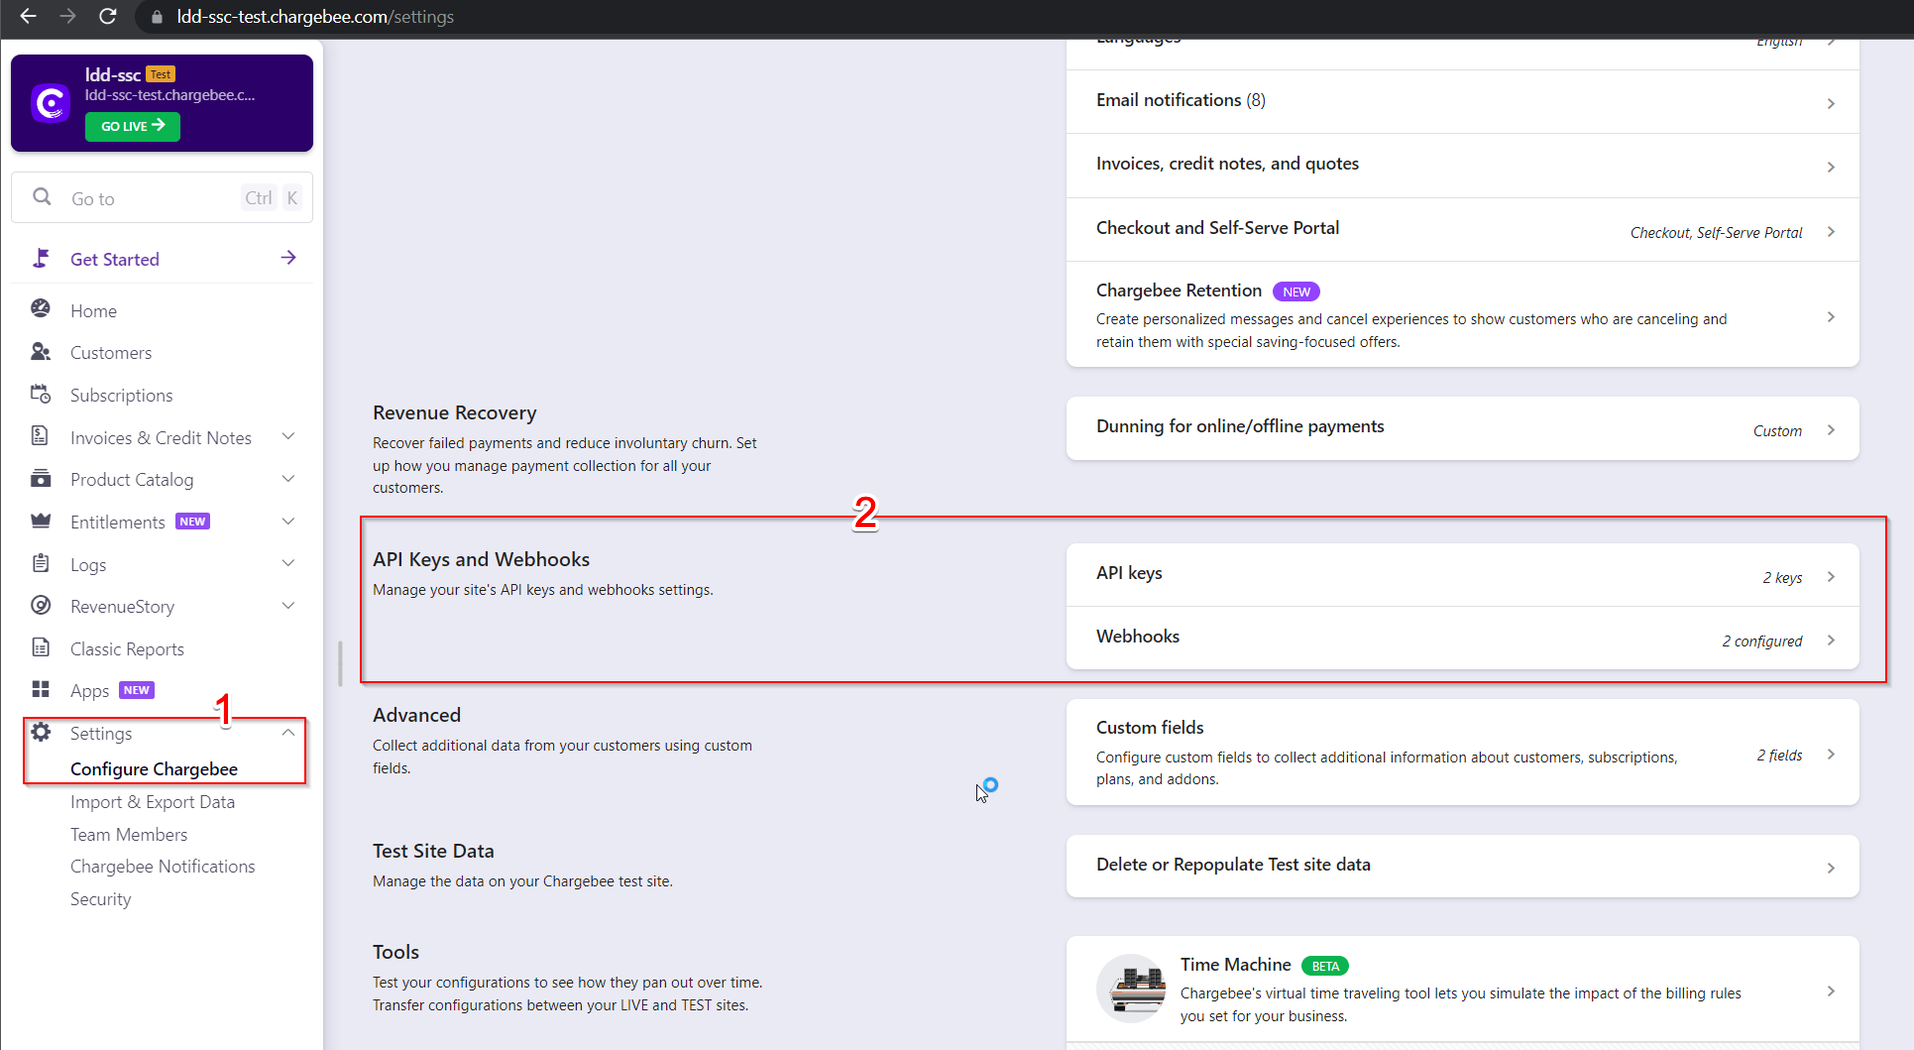Click the padlock icon in the address bar
Image resolution: width=1914 pixels, height=1050 pixels.
coord(156,17)
